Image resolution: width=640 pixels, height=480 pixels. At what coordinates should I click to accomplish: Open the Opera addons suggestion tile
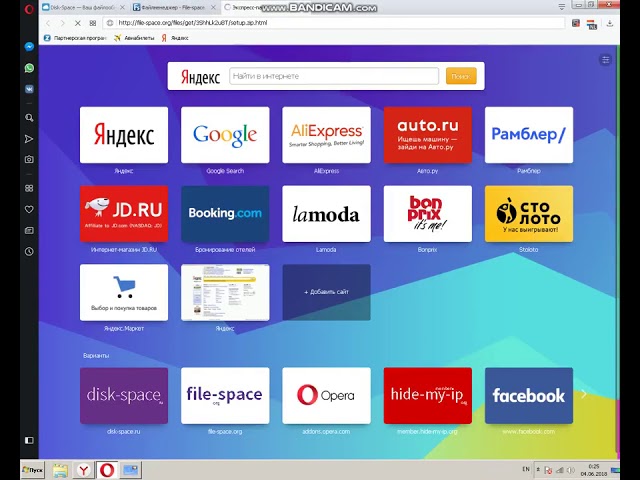click(x=326, y=396)
